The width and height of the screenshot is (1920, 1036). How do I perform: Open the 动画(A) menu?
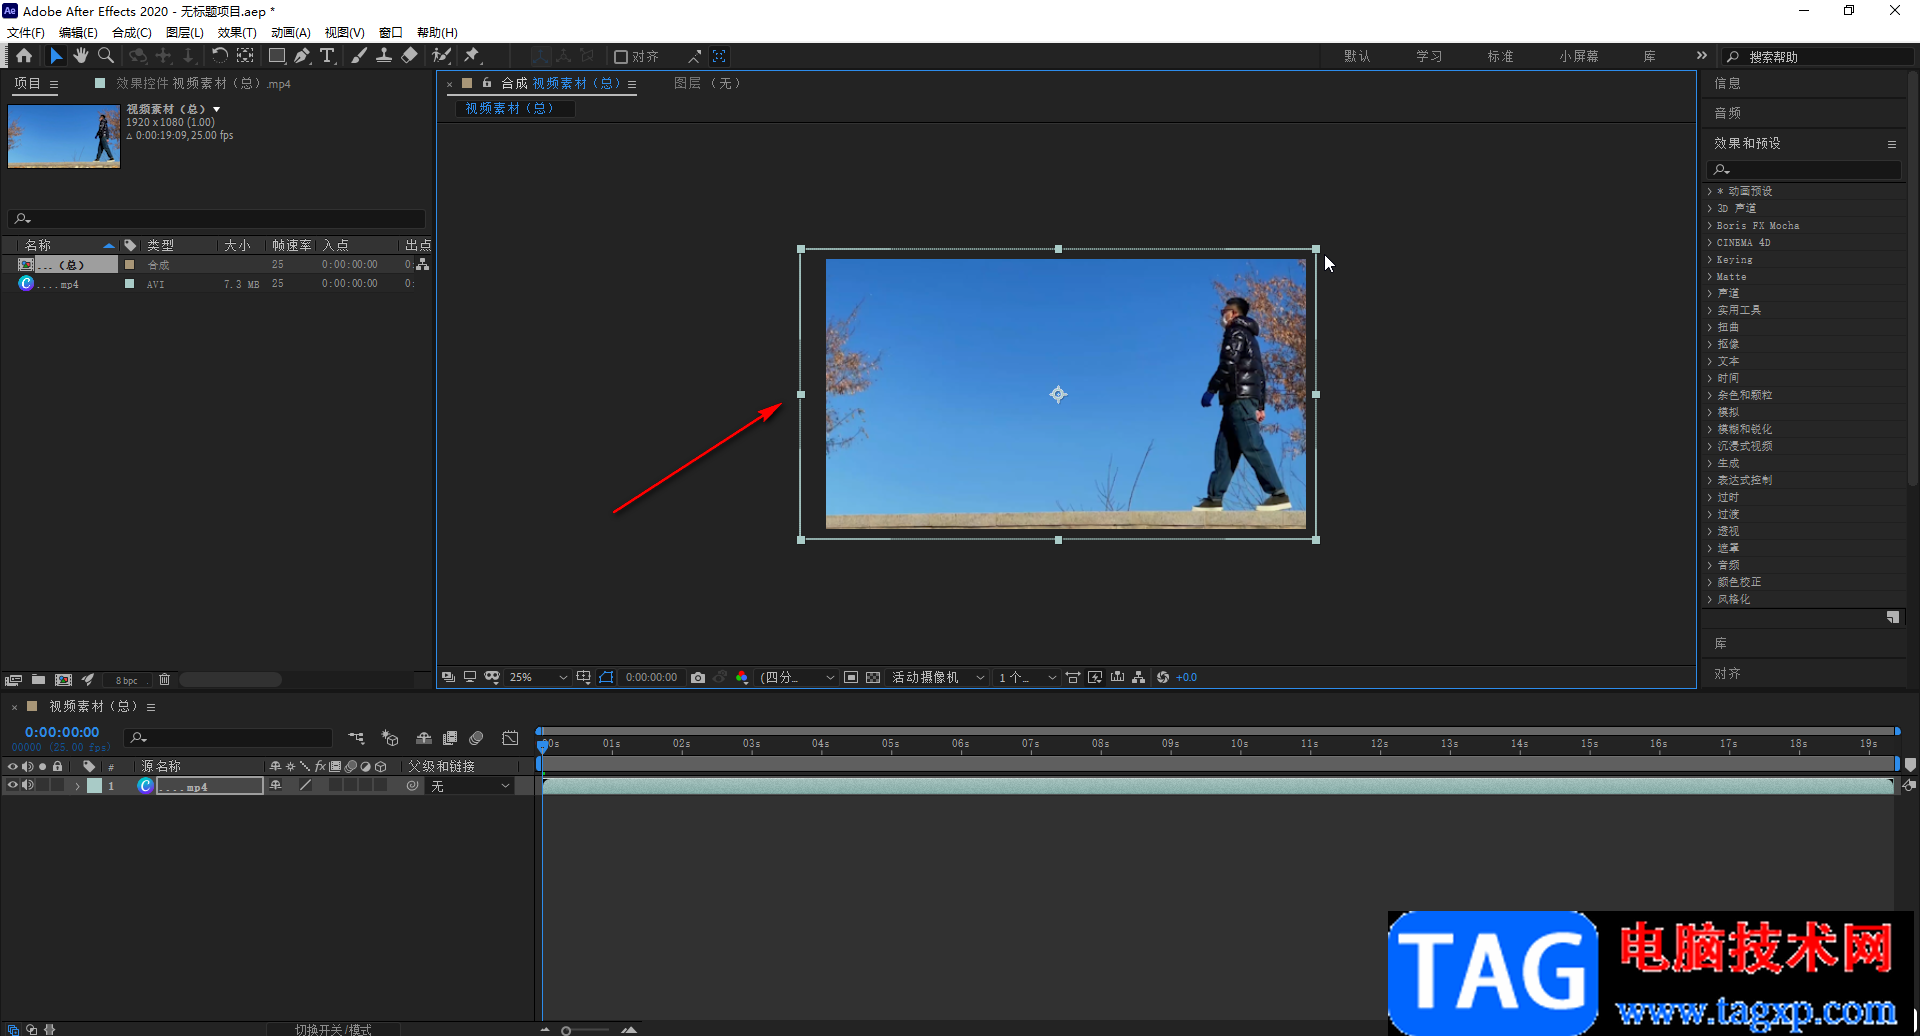coord(291,33)
